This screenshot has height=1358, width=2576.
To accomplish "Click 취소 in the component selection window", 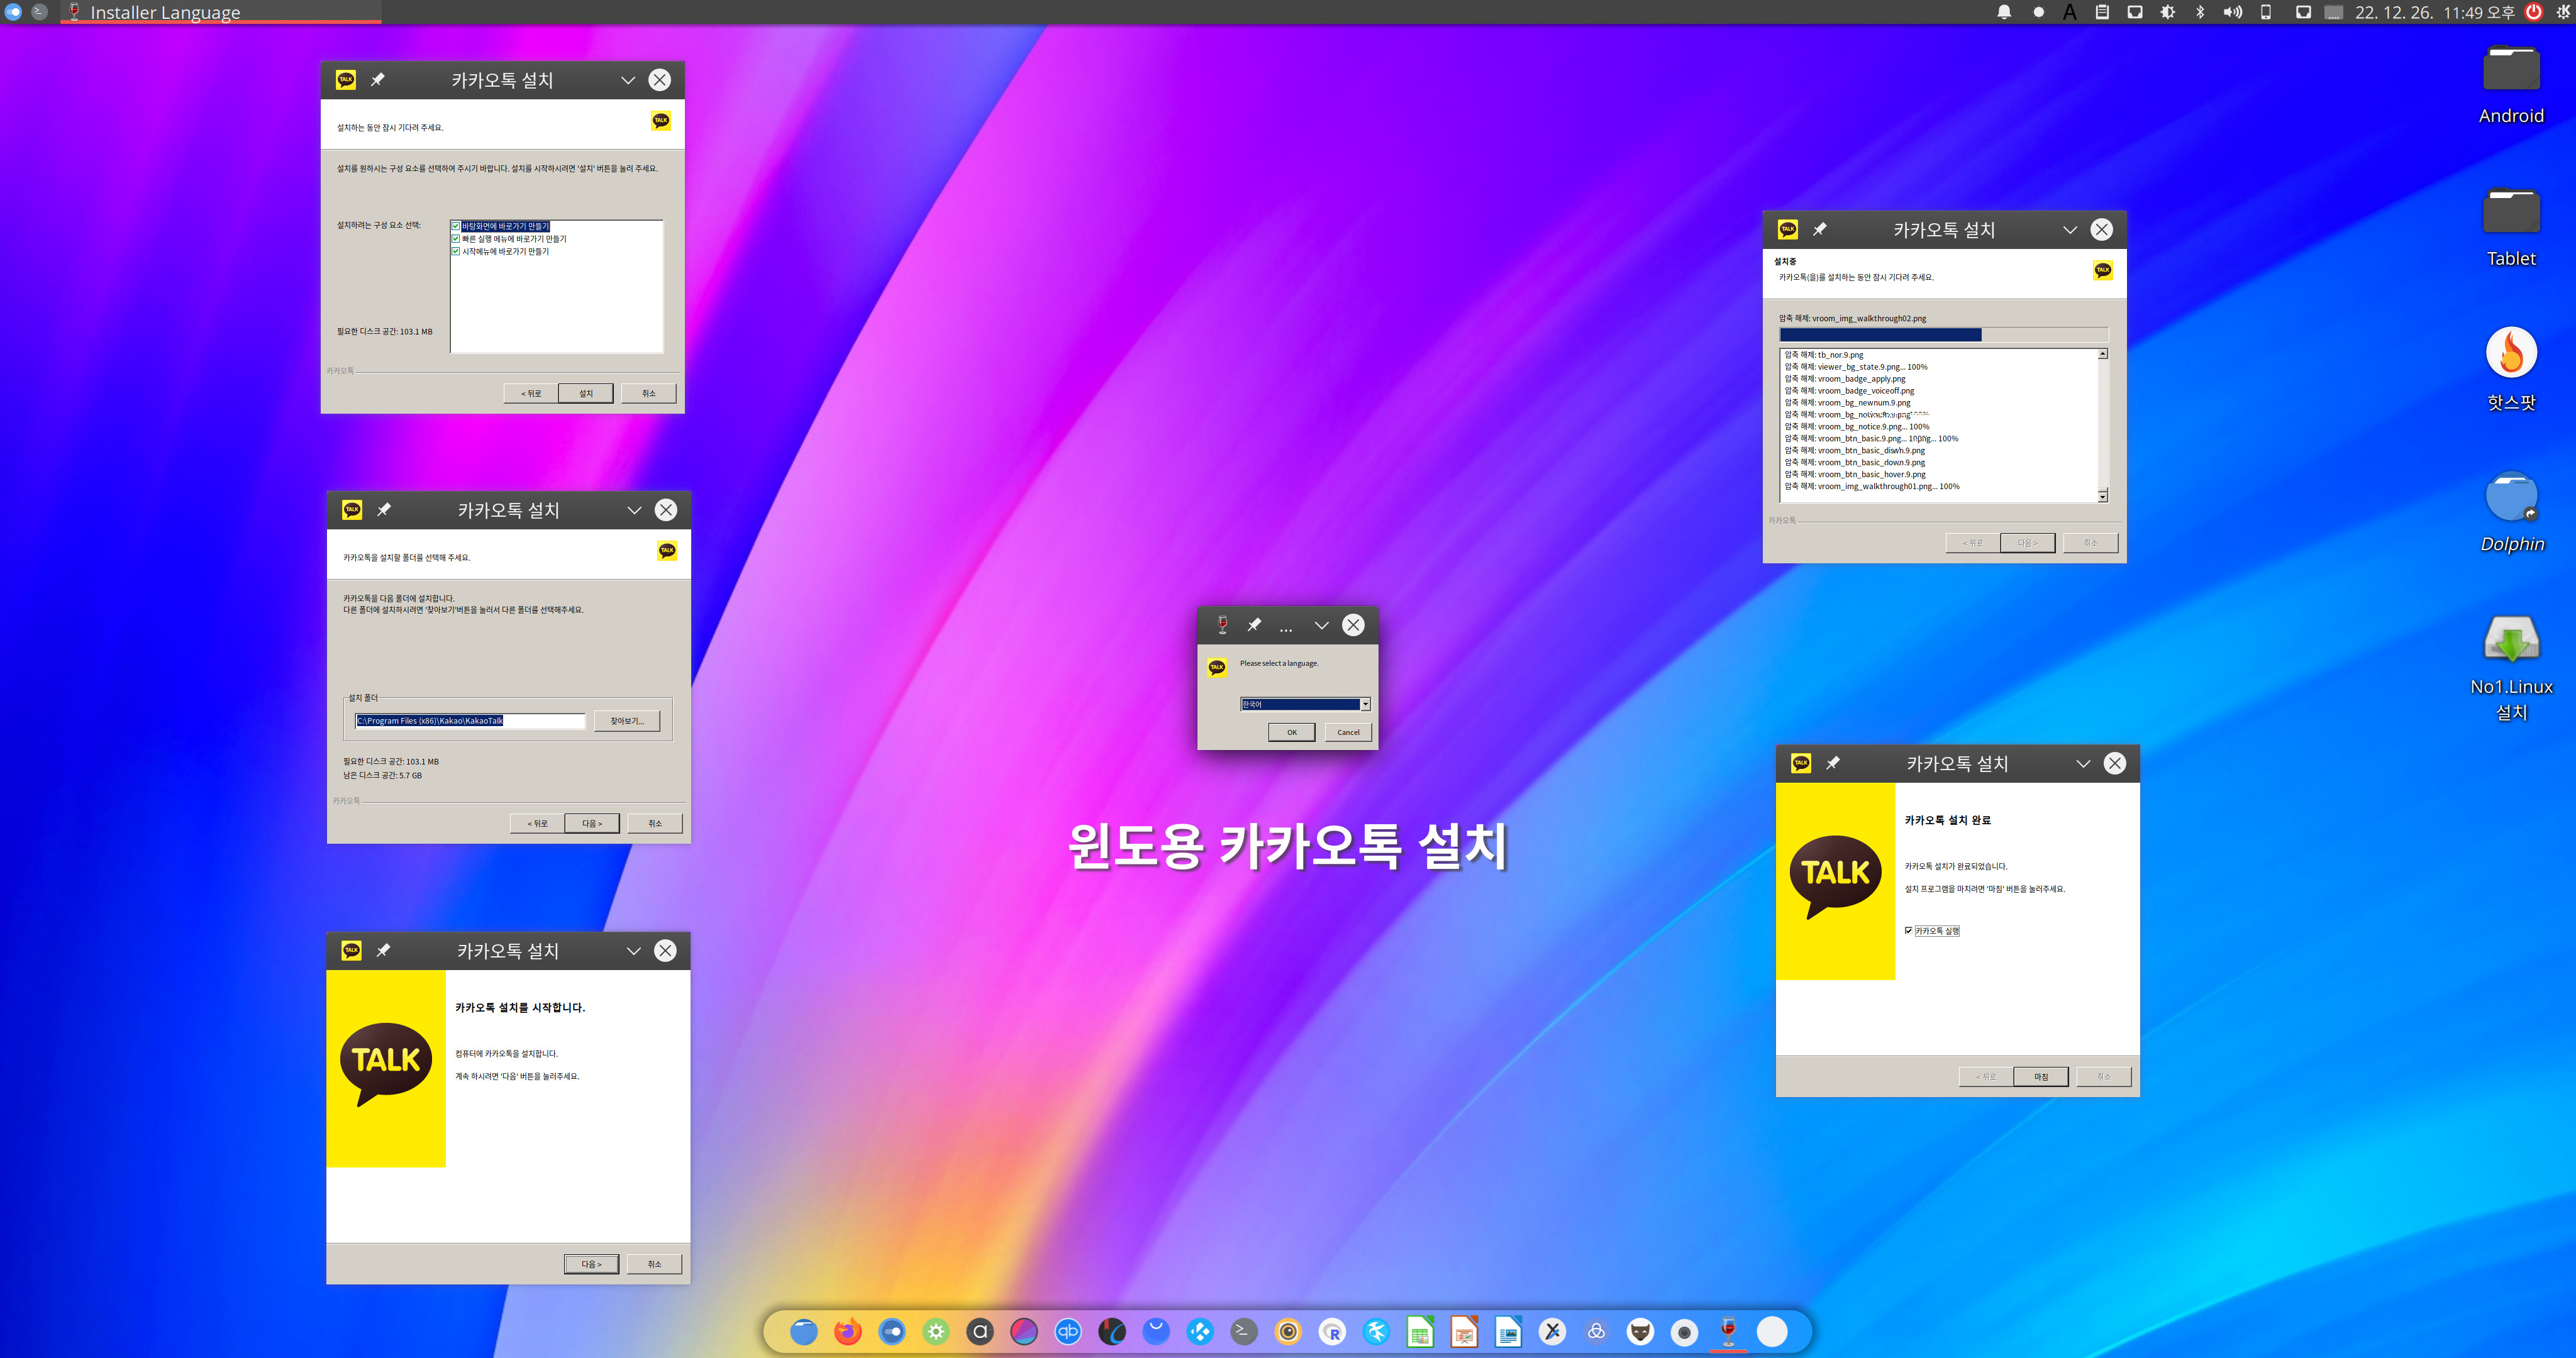I will [649, 393].
